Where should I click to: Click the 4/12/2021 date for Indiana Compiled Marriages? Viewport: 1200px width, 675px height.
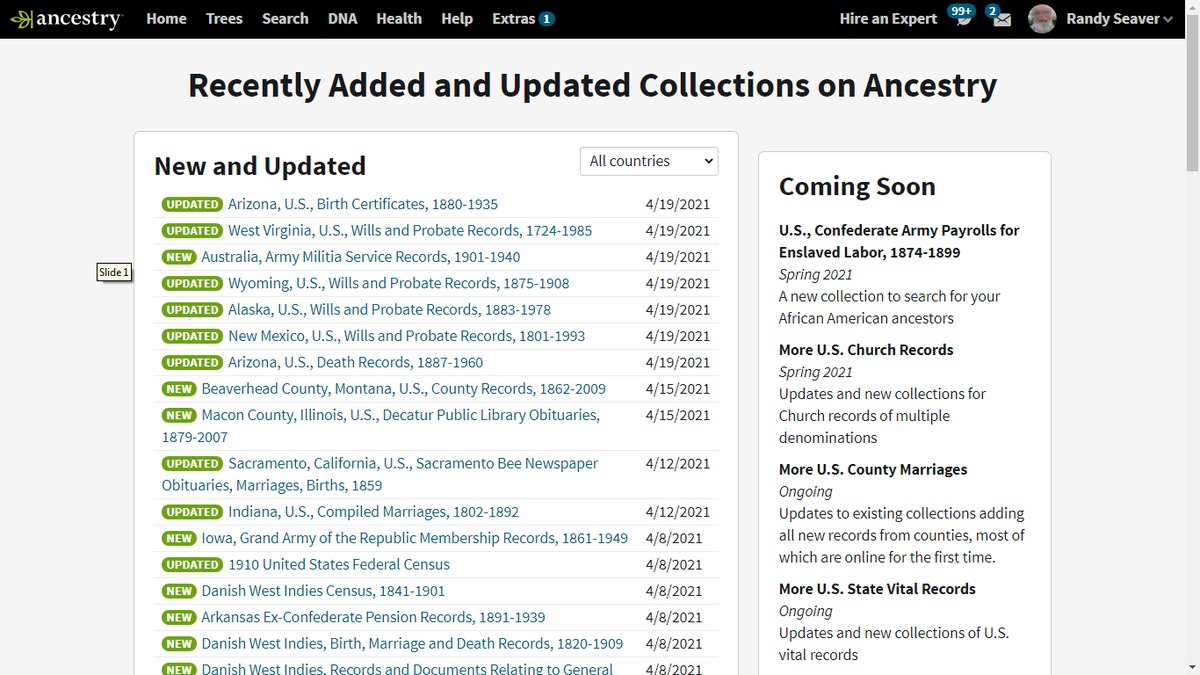(678, 512)
